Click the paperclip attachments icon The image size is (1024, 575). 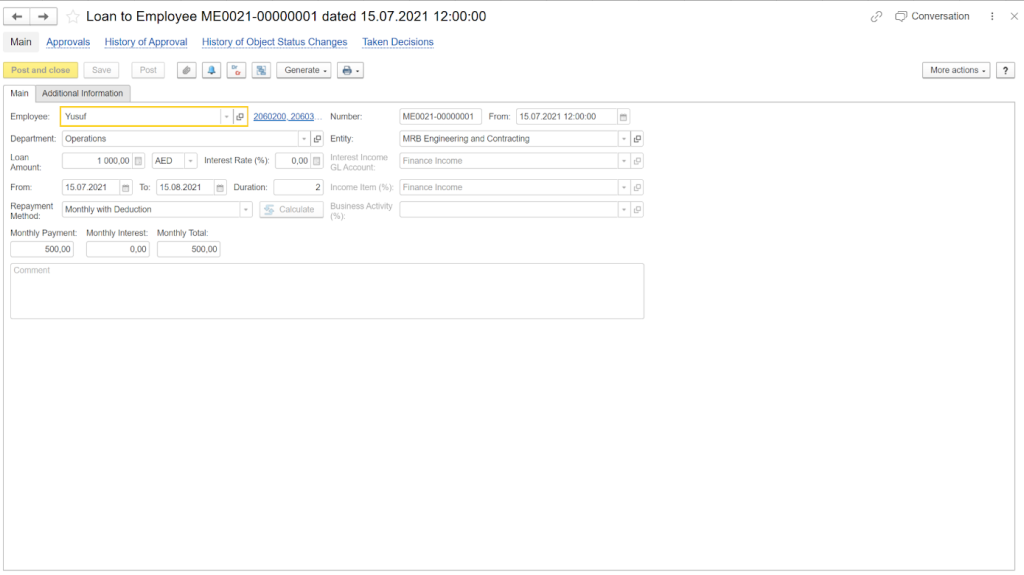click(187, 70)
